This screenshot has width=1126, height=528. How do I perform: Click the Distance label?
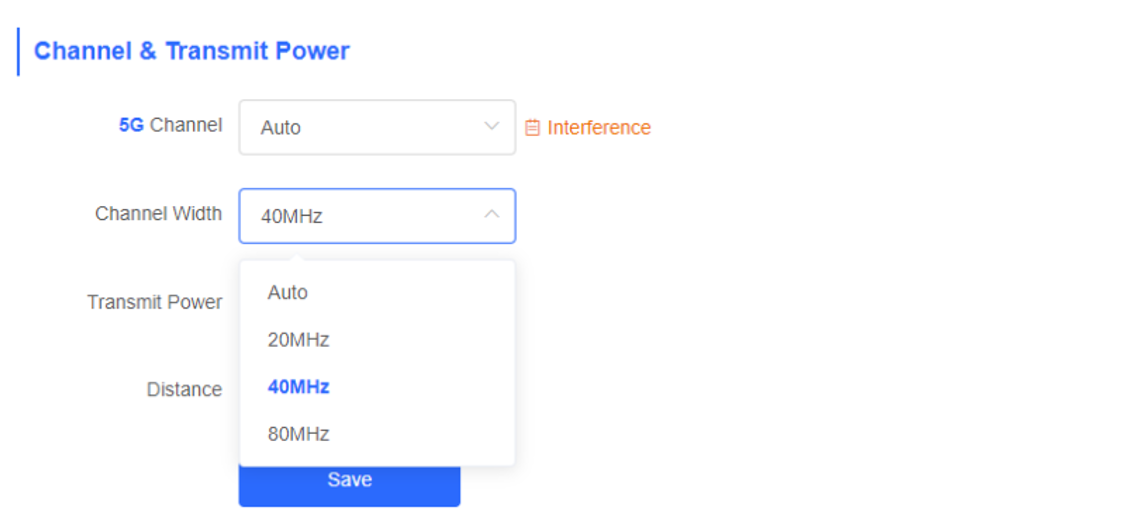[x=185, y=389]
